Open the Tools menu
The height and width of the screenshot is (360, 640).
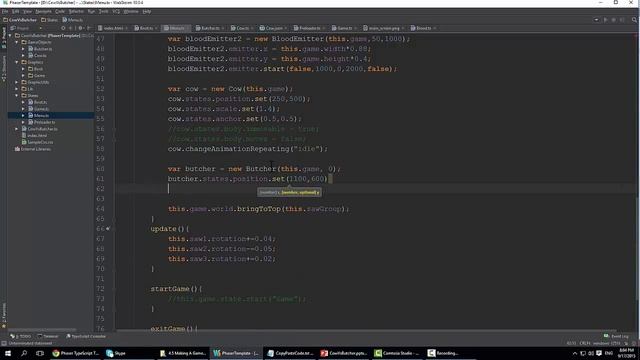(104, 11)
